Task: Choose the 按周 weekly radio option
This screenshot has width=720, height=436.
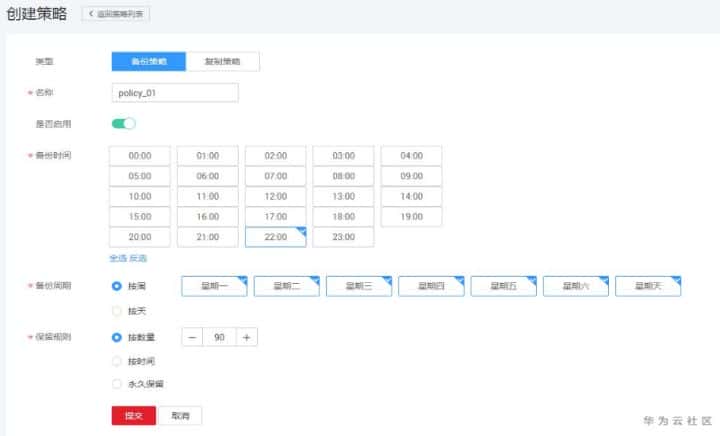Action: pos(117,286)
